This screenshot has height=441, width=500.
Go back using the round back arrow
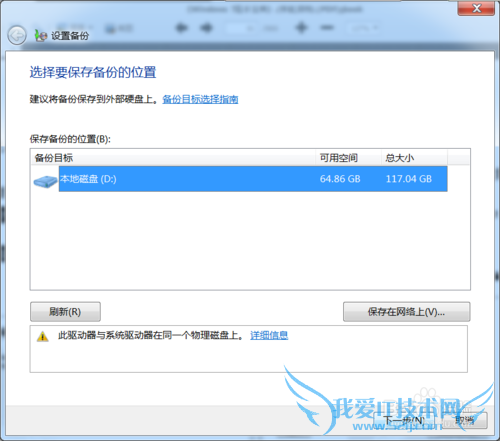17,35
